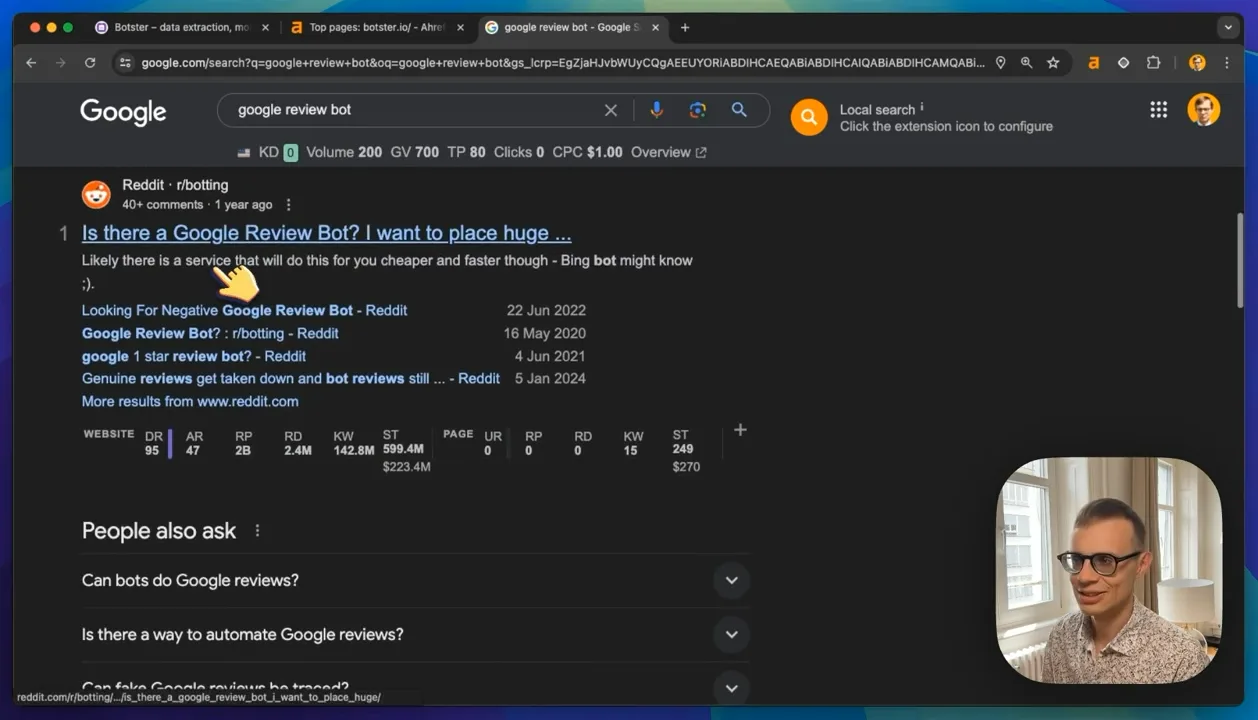The height and width of the screenshot is (720, 1258).
Task: Reload the current page
Action: click(90, 63)
